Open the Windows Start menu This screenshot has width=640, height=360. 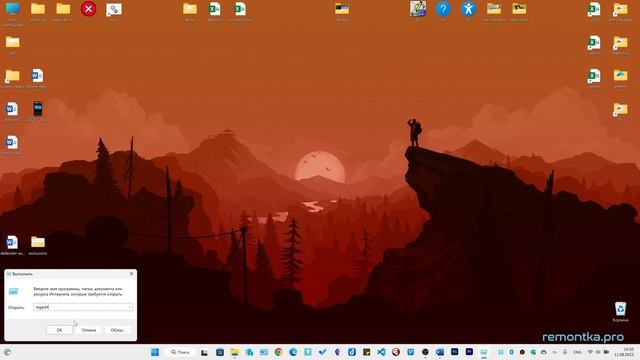[155, 352]
